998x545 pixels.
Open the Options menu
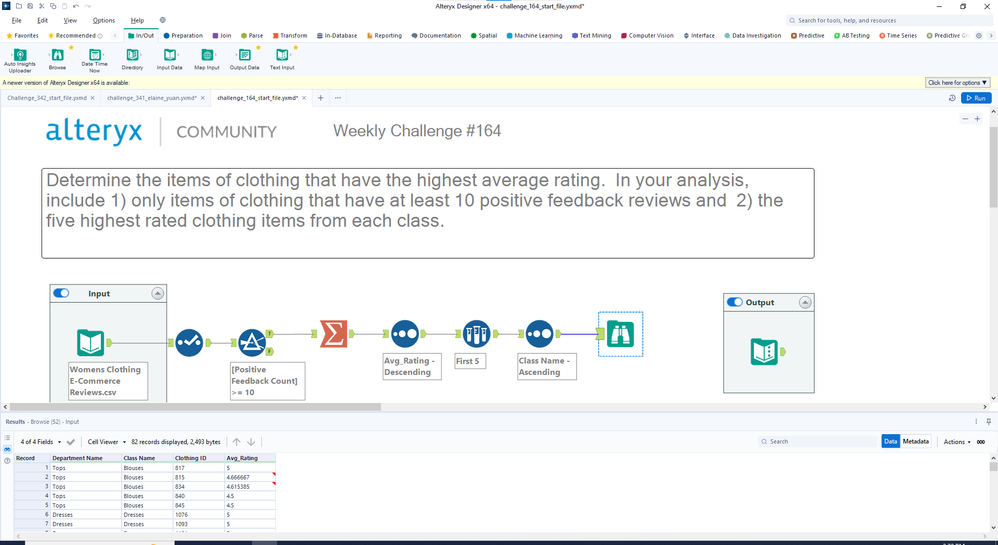pos(104,20)
